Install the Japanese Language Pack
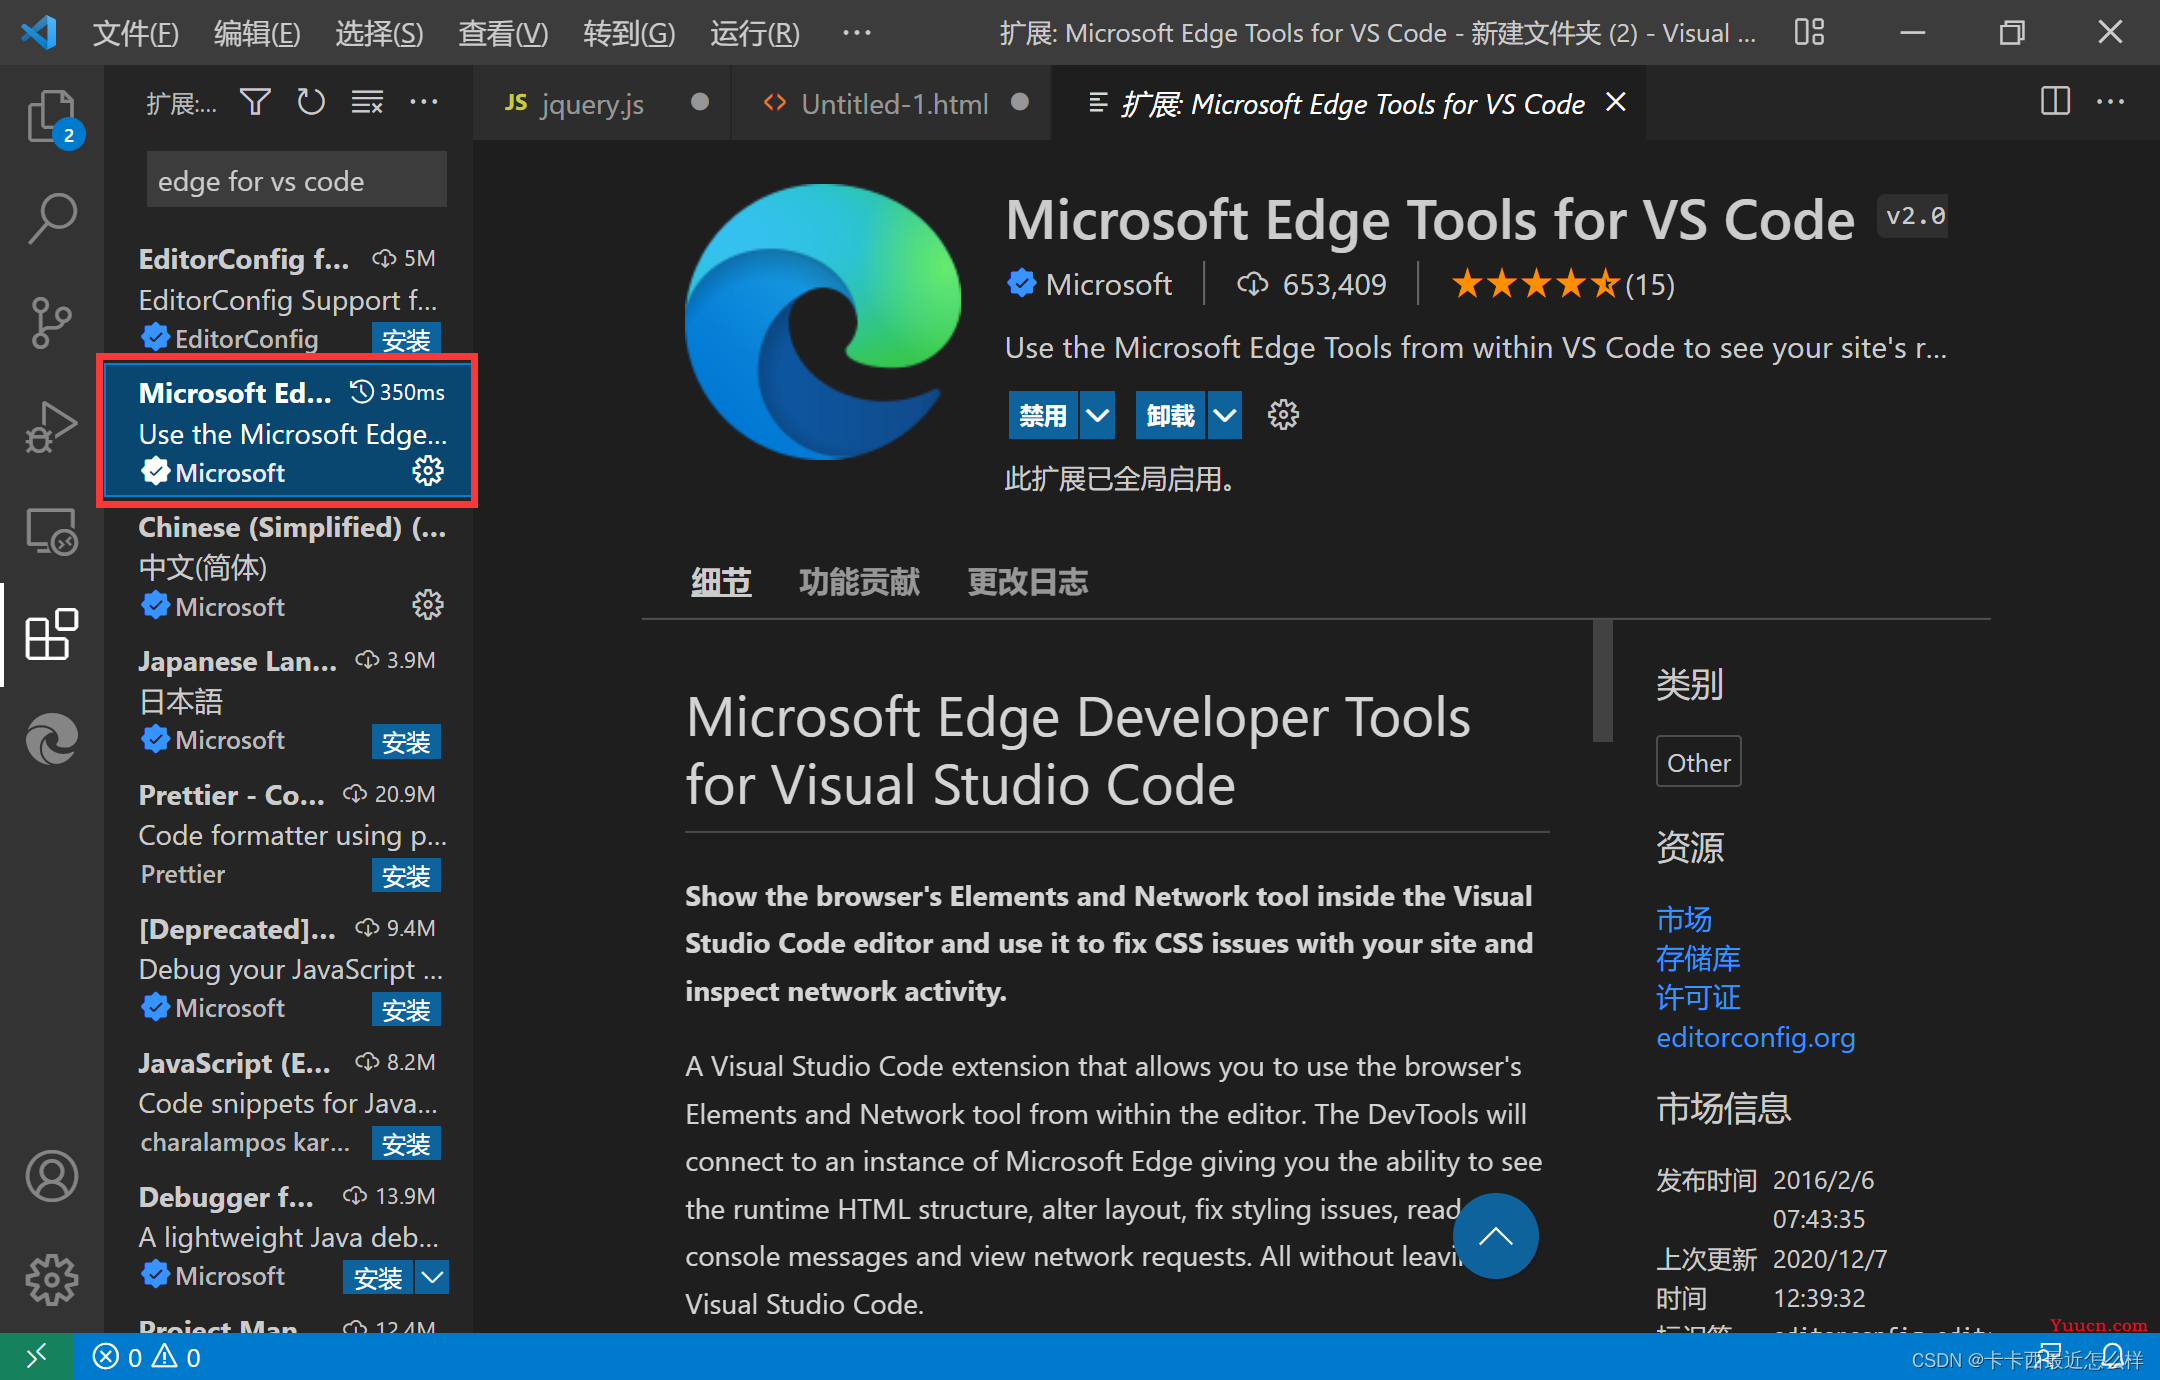This screenshot has width=2160, height=1380. pyautogui.click(x=406, y=741)
